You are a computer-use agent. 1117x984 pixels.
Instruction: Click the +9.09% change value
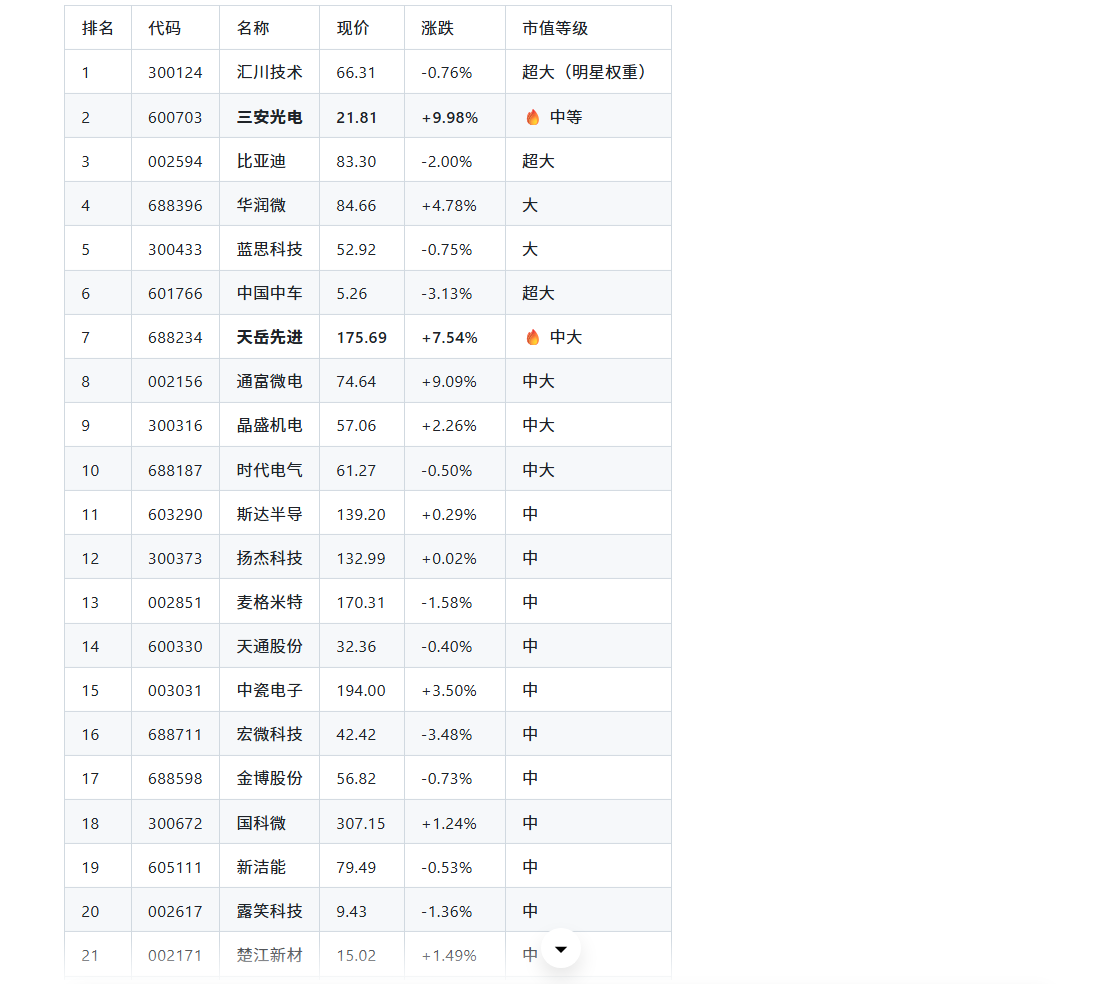coord(449,382)
